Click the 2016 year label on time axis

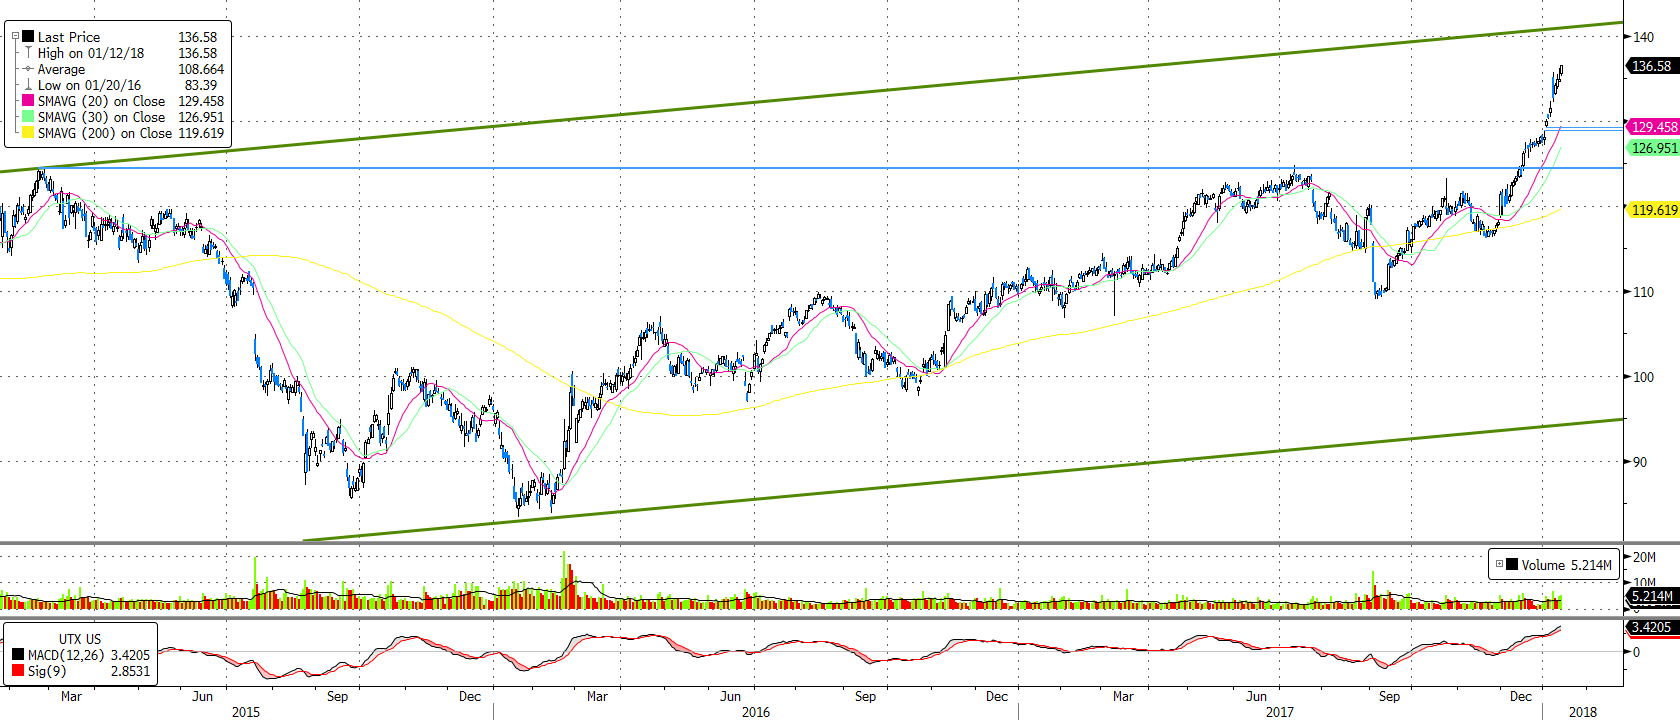pos(756,712)
